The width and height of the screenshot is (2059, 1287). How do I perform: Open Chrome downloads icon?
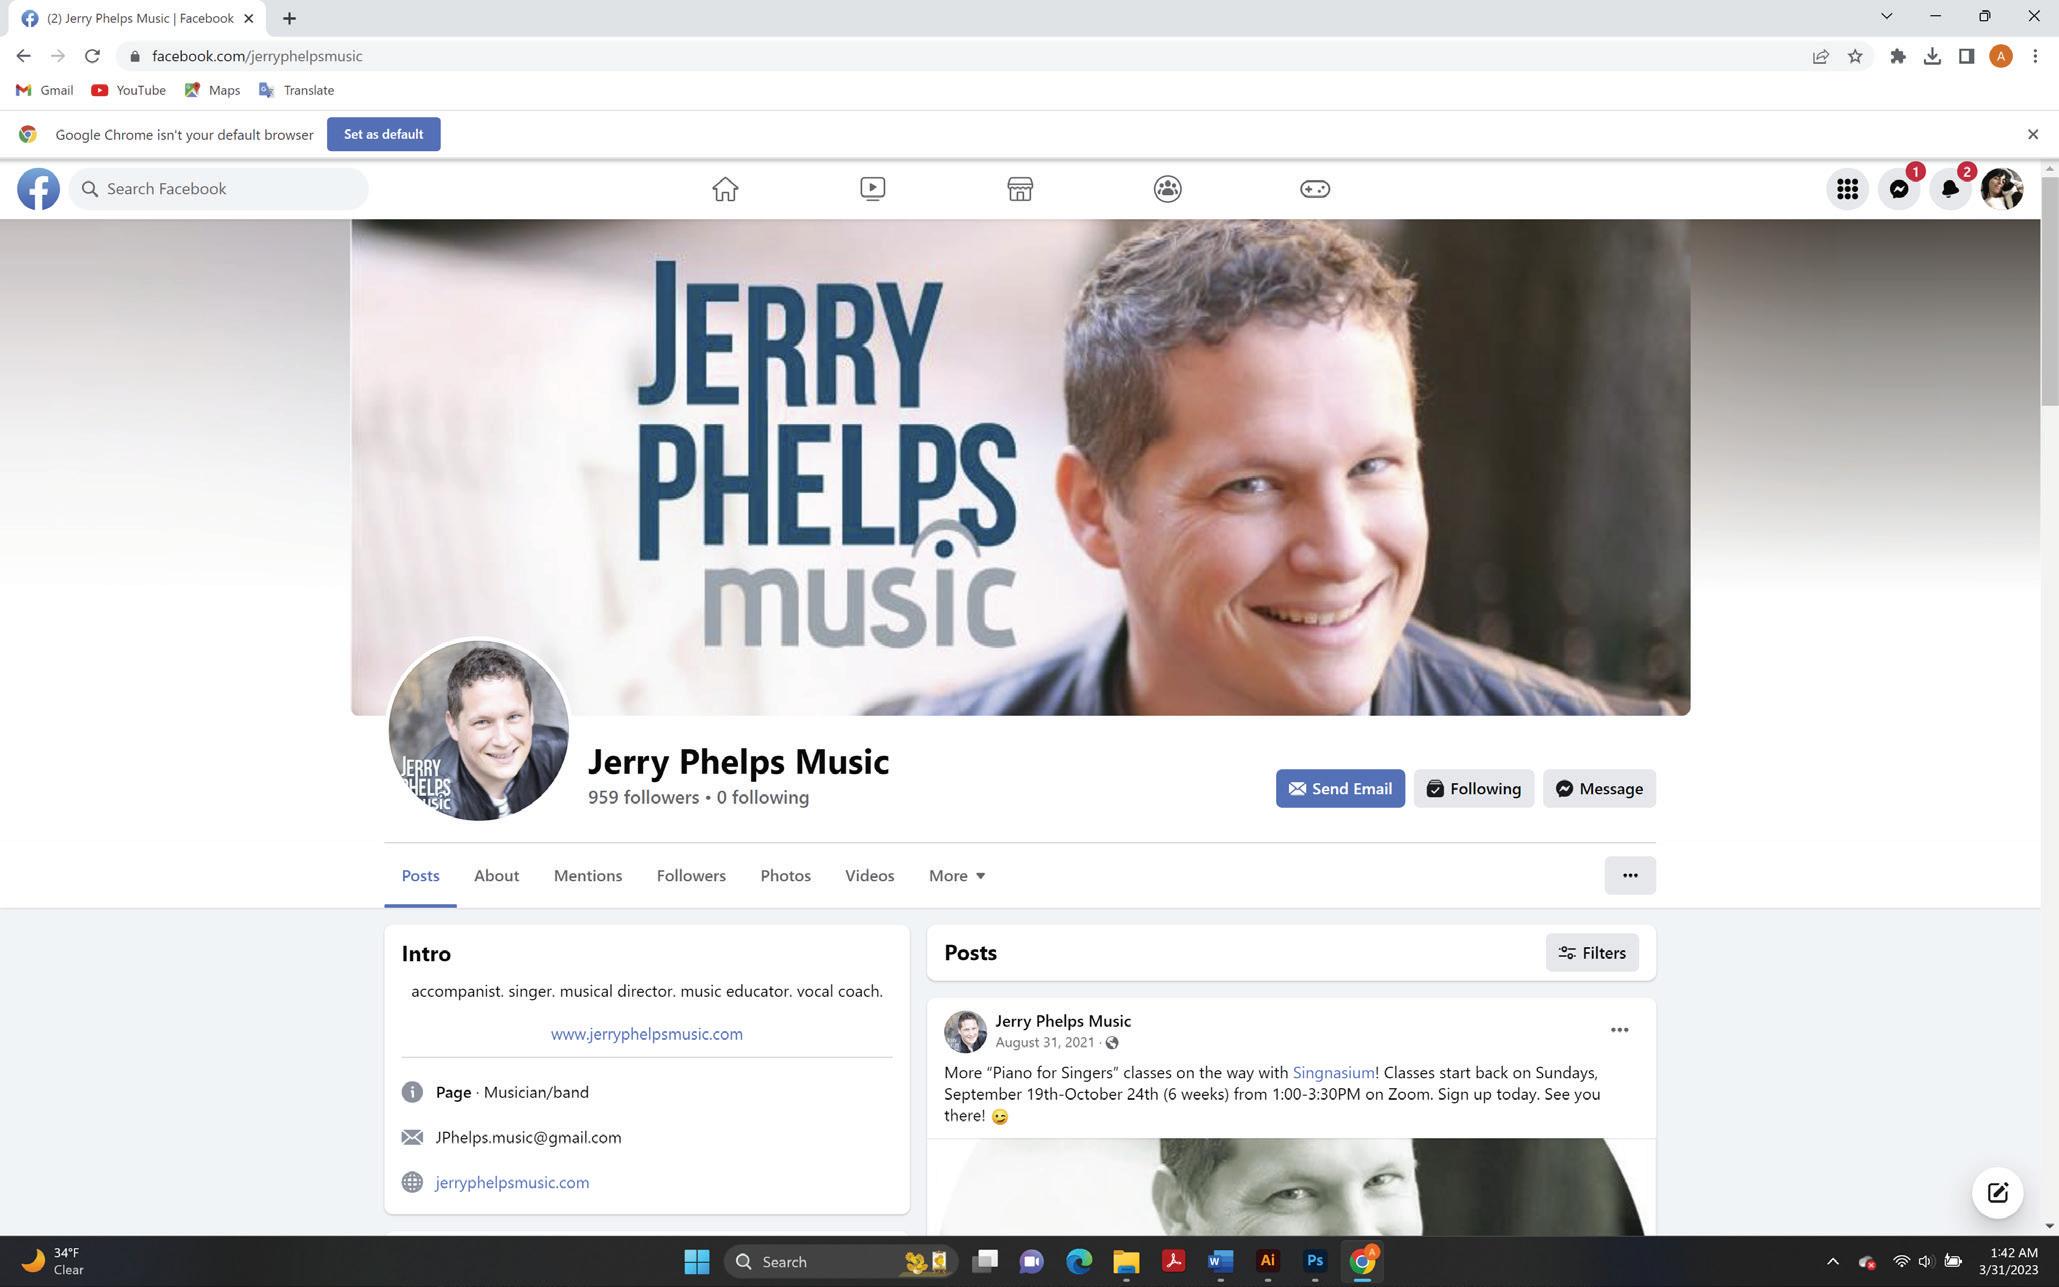[x=1932, y=56]
